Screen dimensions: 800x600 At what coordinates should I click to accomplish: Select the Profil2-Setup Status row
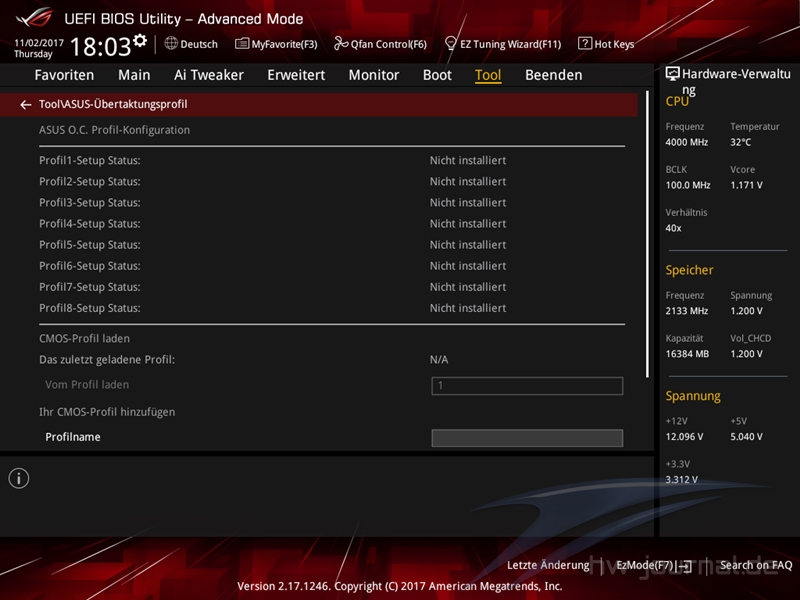click(332, 182)
